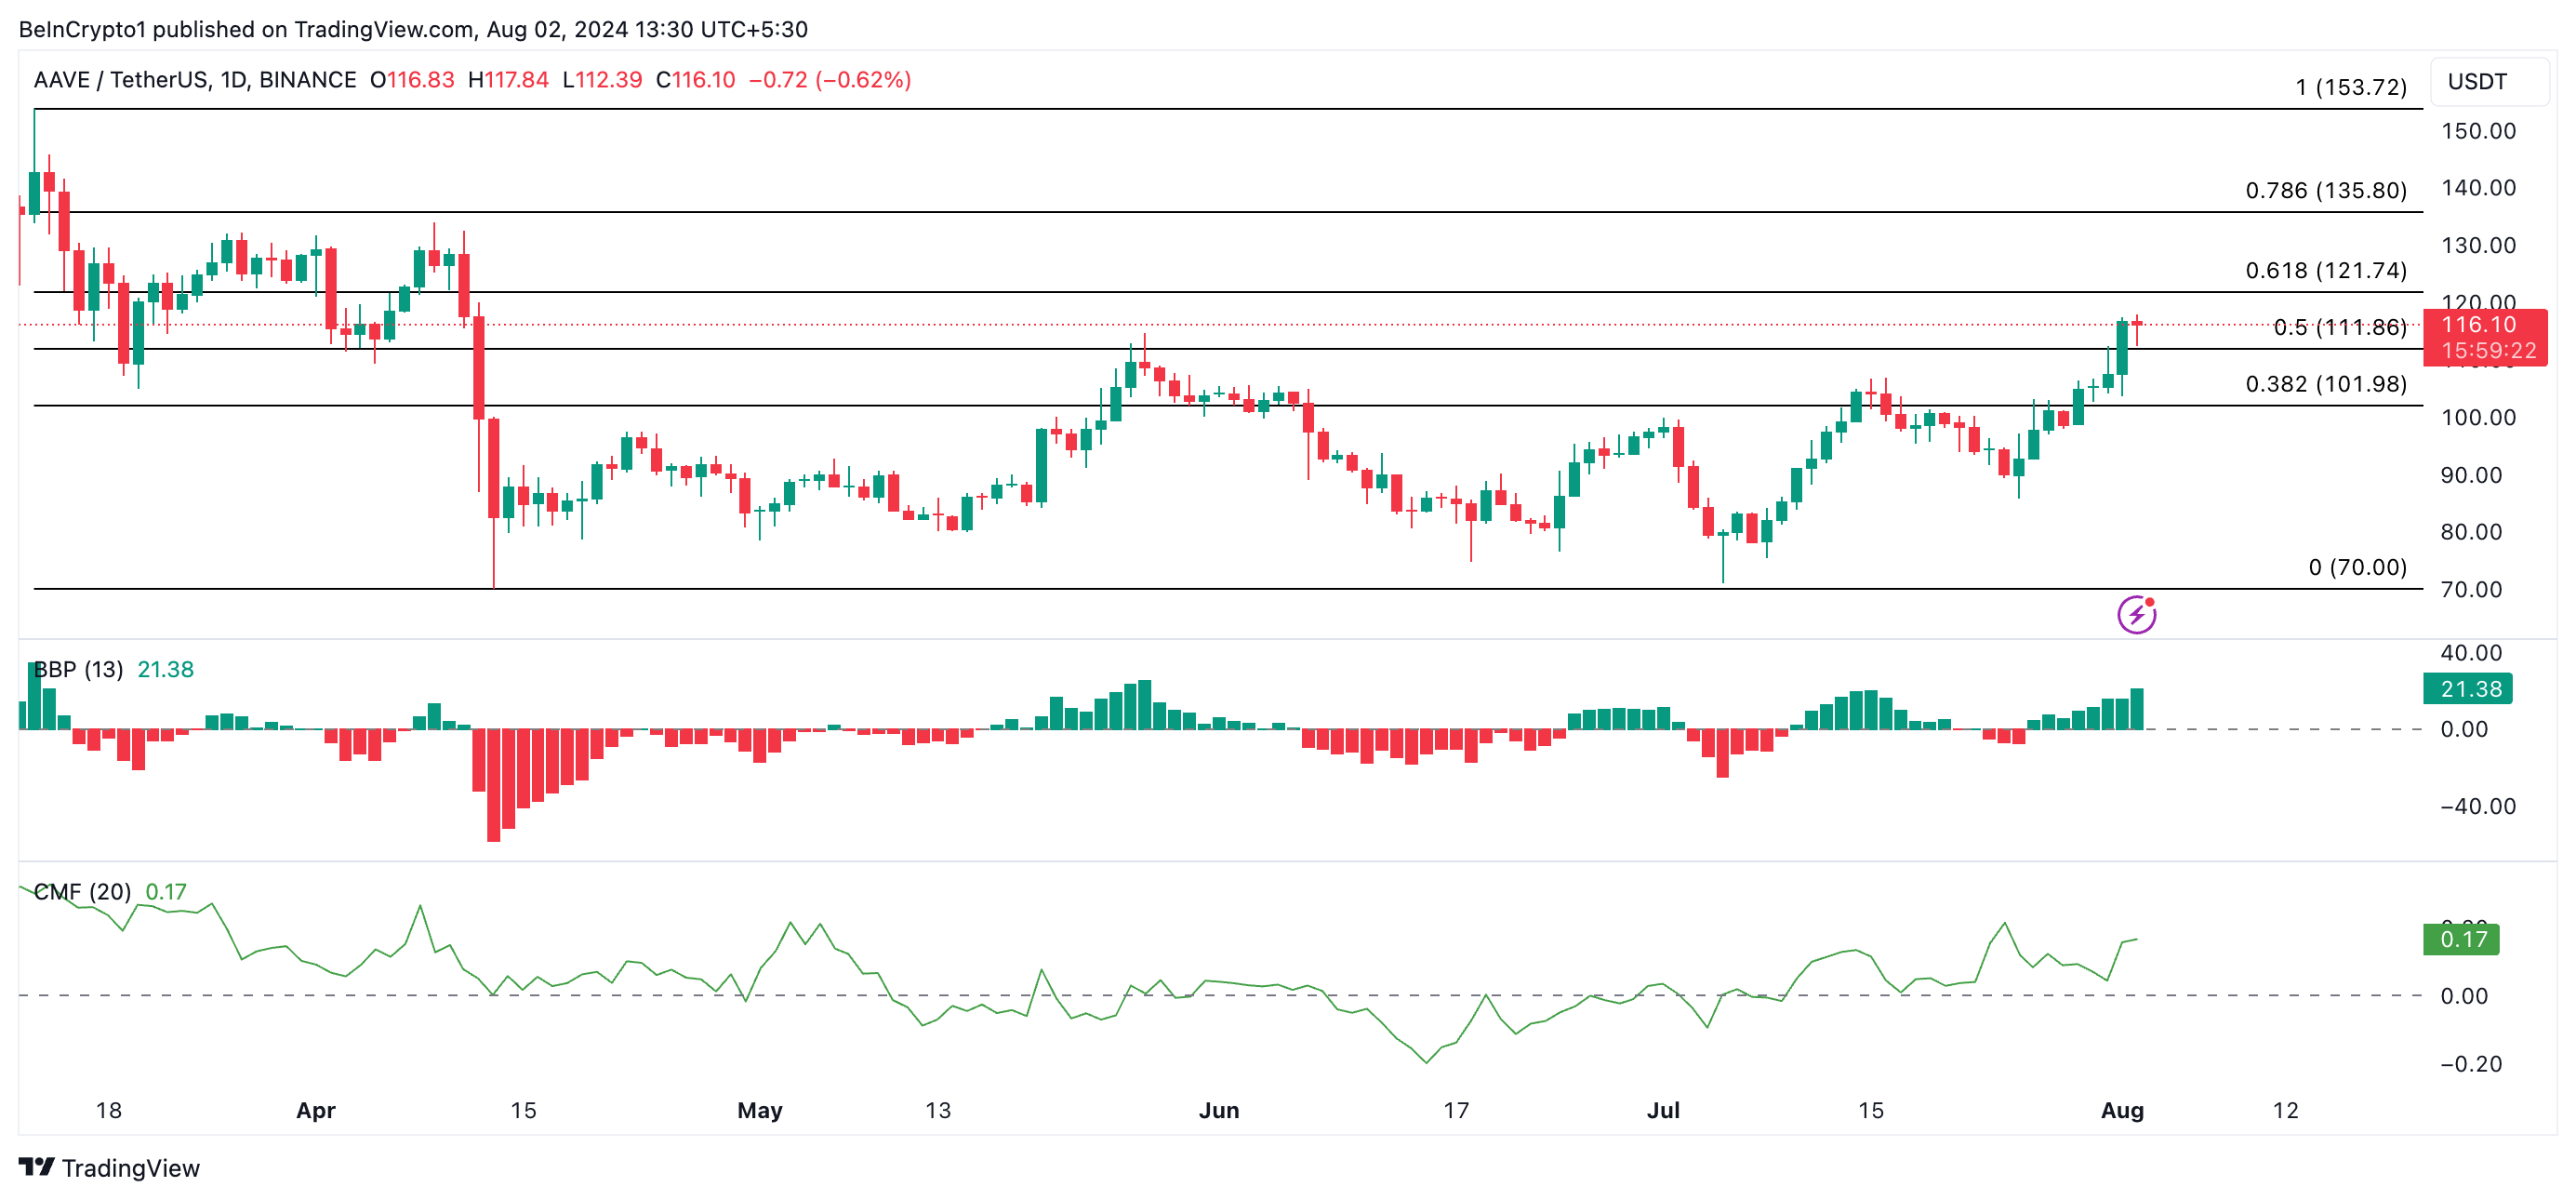Screen dimensions: 2576x1200
Task: Select the CMF (20) indicator label
Action: 82,891
